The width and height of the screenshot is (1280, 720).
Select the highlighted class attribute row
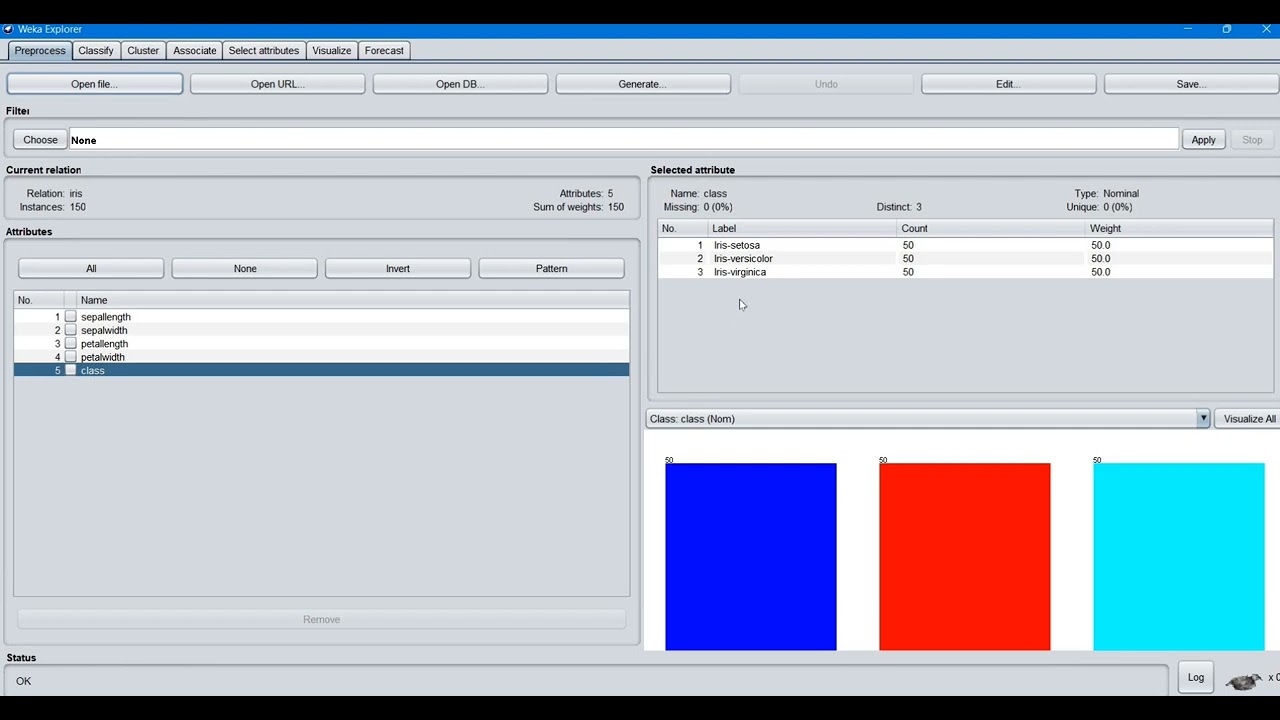pos(322,371)
